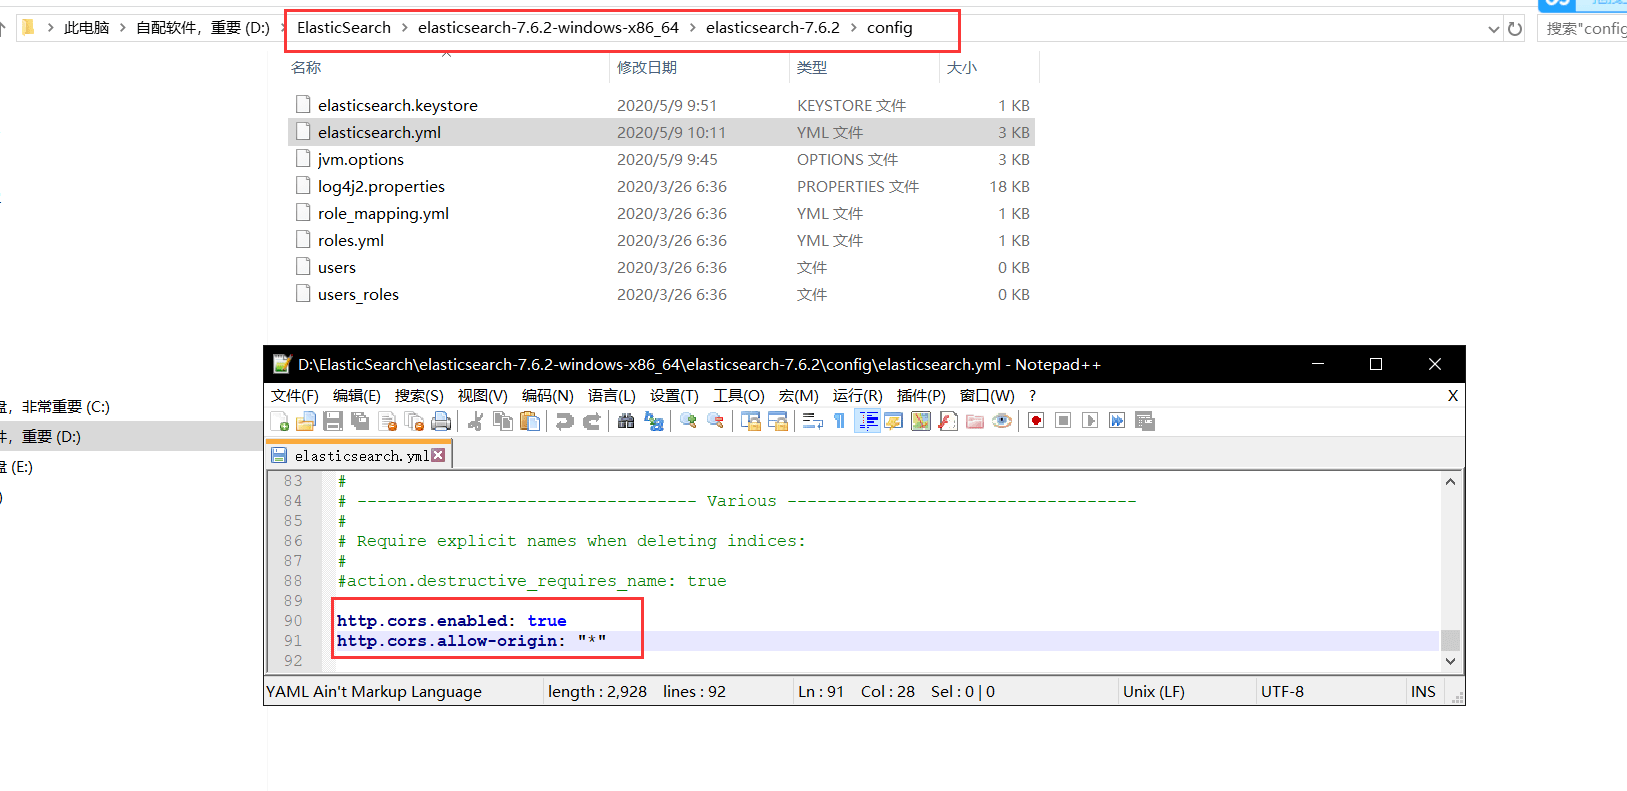The width and height of the screenshot is (1627, 791).
Task: Click the Print toolbar icon
Action: (x=441, y=421)
